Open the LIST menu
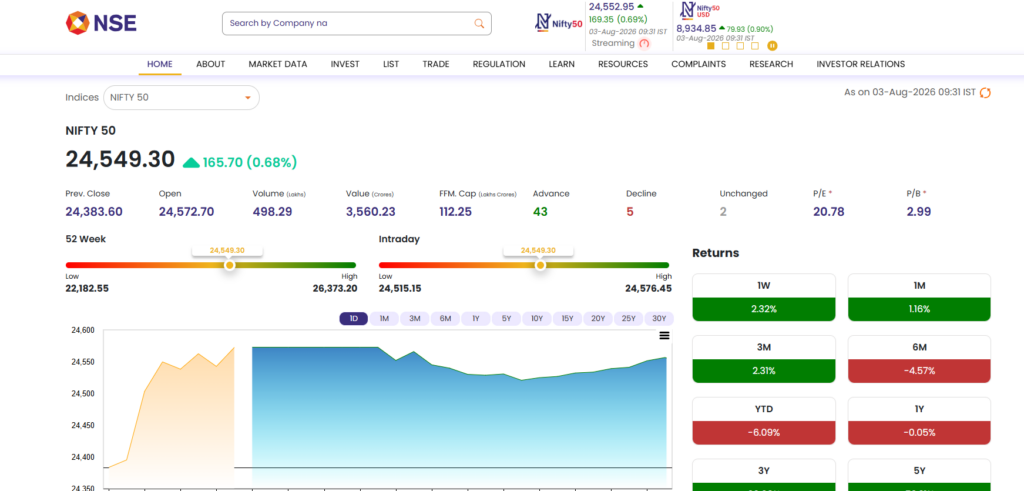 coord(391,64)
